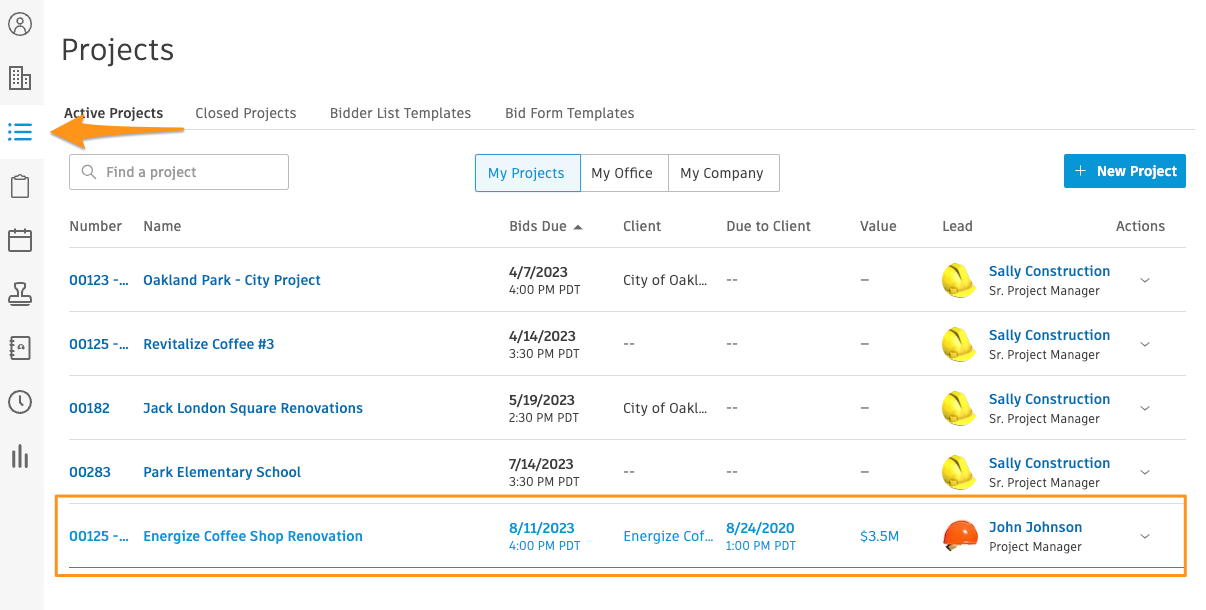1206x610 pixels.
Task: Click the clipboard icon in the sidebar
Action: (x=21, y=185)
